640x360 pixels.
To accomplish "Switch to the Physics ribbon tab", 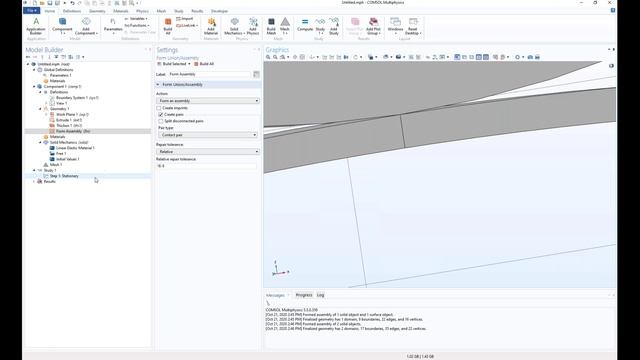I will 142,11.
